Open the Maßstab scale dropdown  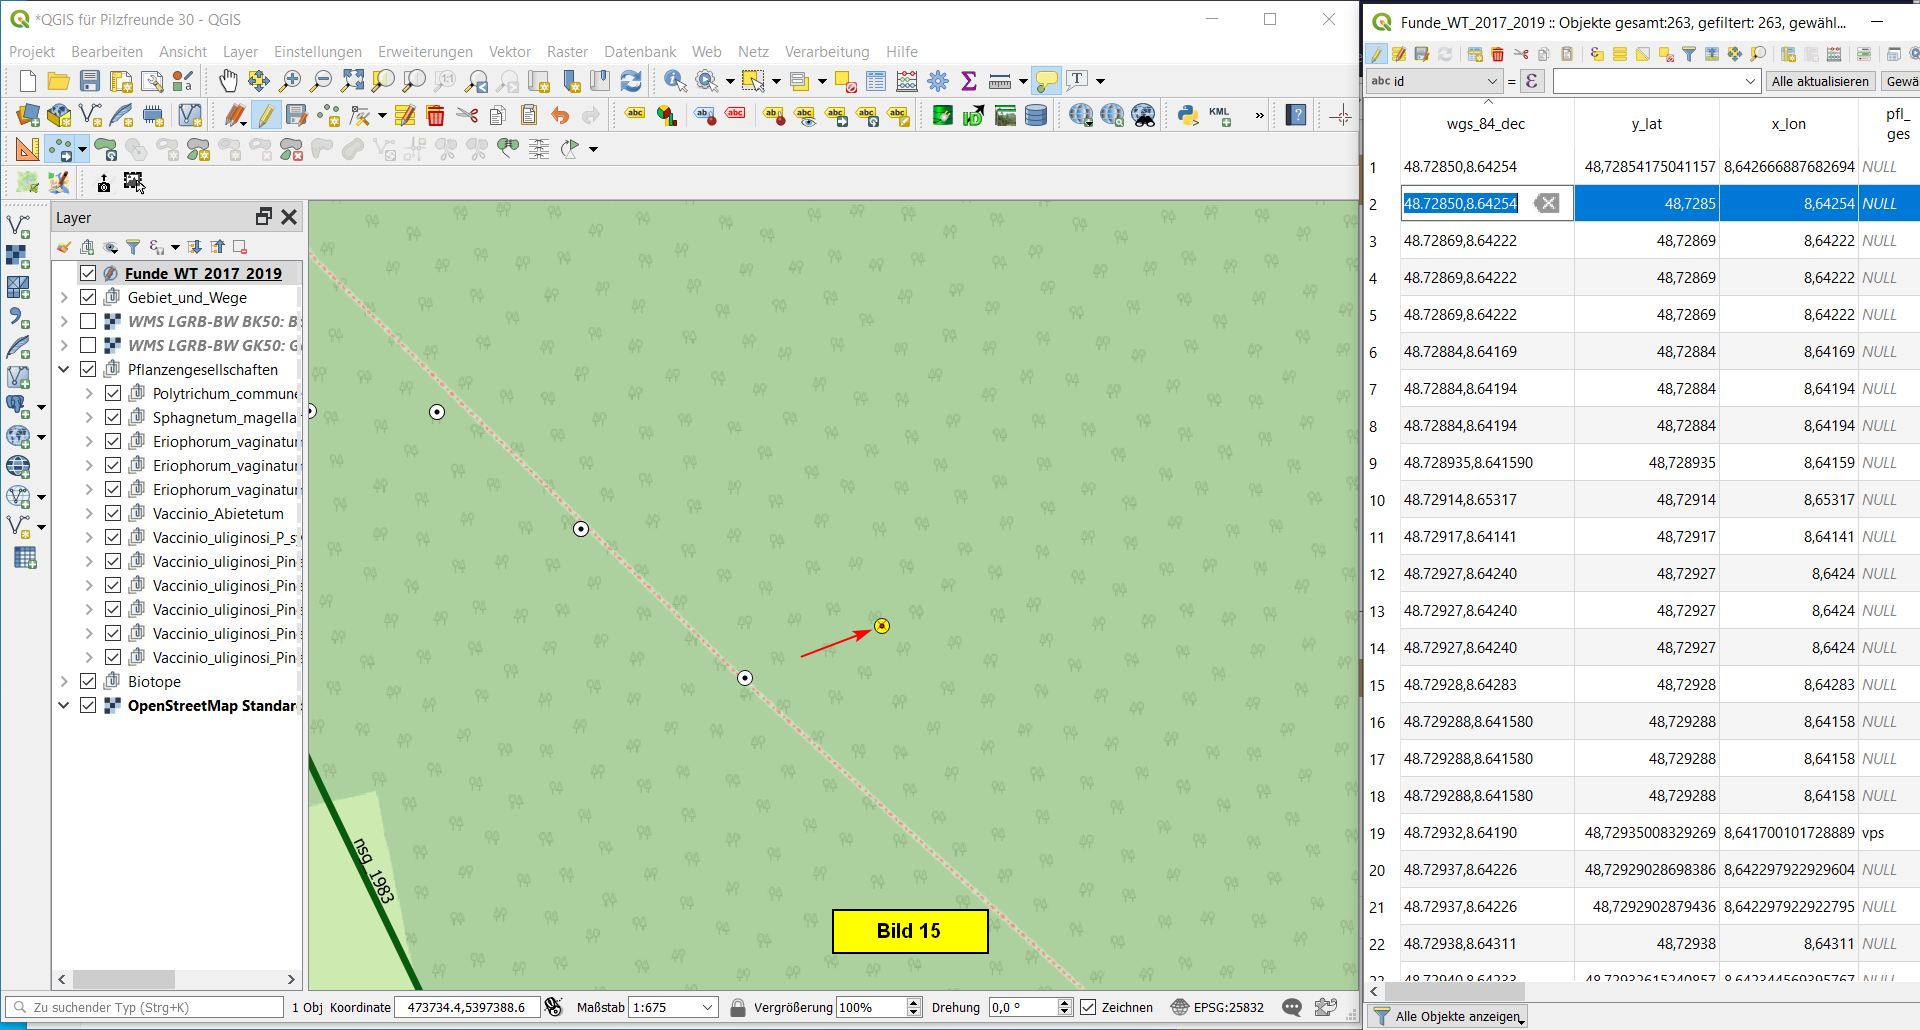(707, 1007)
